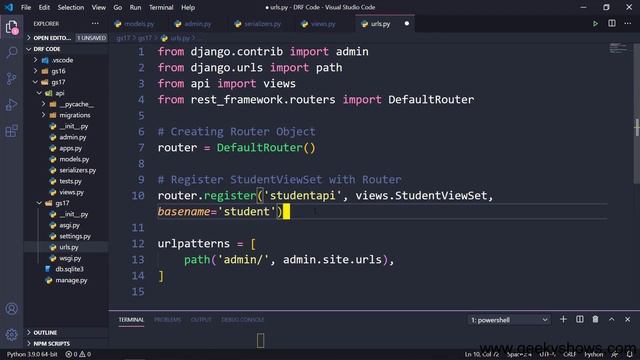Viewport: 640px width, 360px height.
Task: Open the Extensions view
Action: 11,131
